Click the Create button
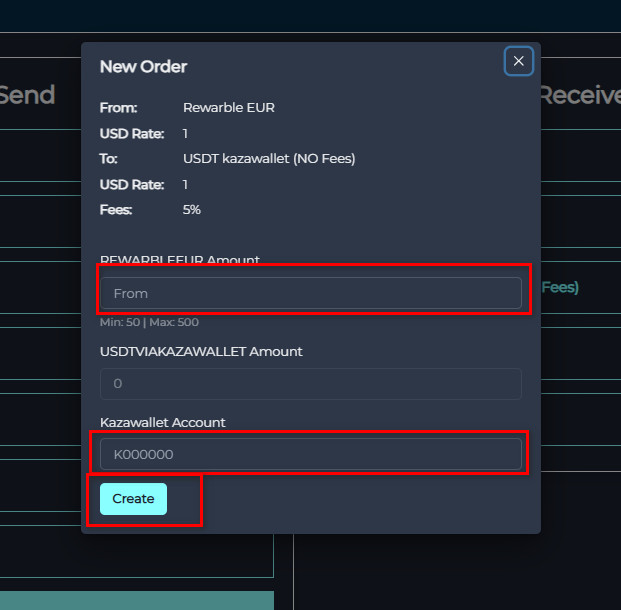This screenshot has height=610, width=621. pyautogui.click(x=133, y=499)
